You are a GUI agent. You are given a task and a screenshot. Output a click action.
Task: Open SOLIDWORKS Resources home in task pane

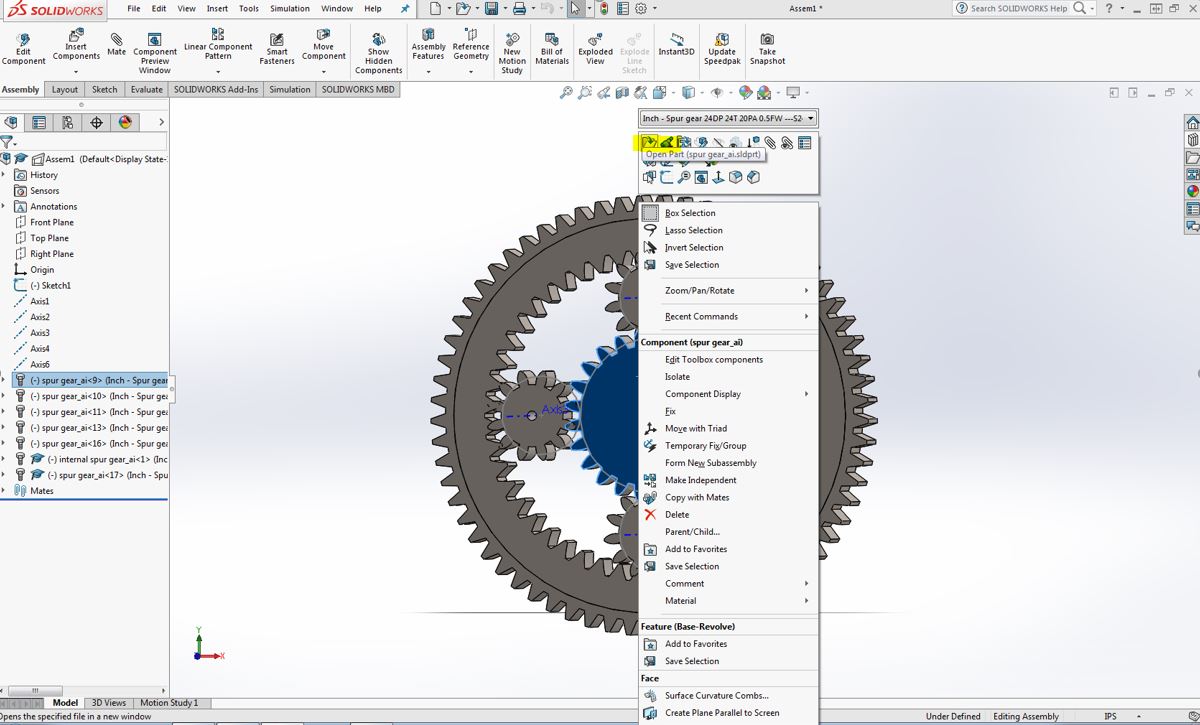1192,123
